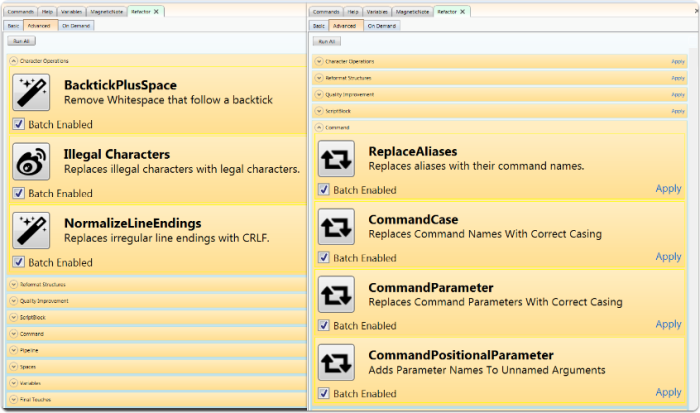Collapse Character Operations in the left pane
700x413 pixels.
13,61
